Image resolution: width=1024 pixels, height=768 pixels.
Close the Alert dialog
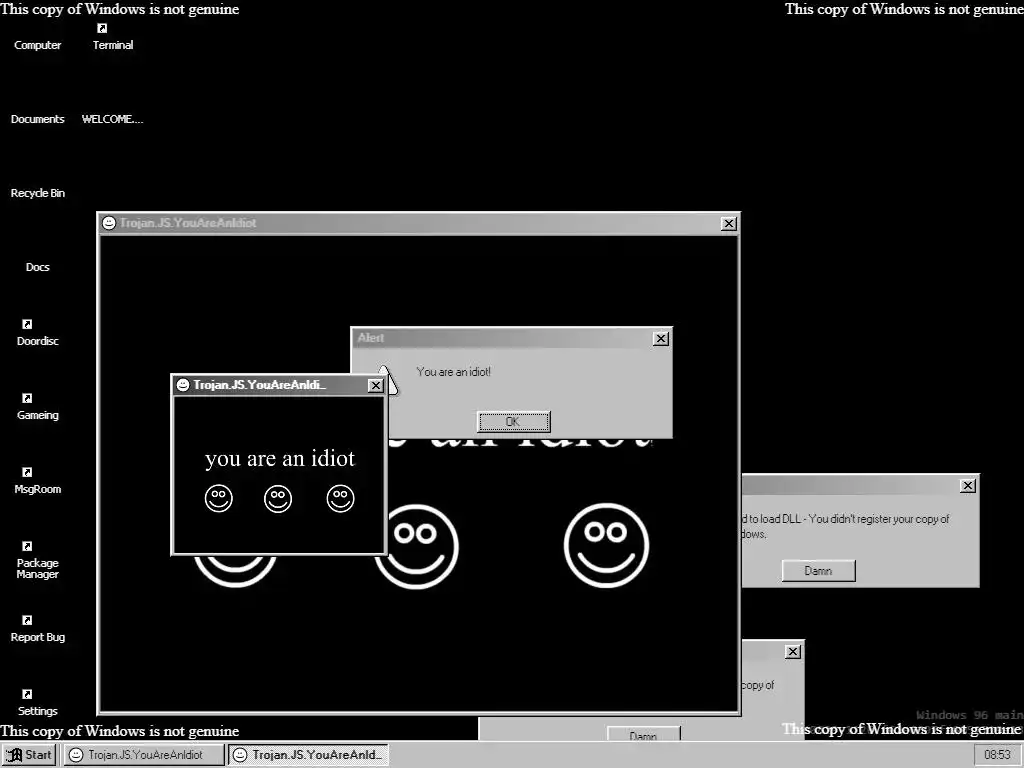point(661,338)
